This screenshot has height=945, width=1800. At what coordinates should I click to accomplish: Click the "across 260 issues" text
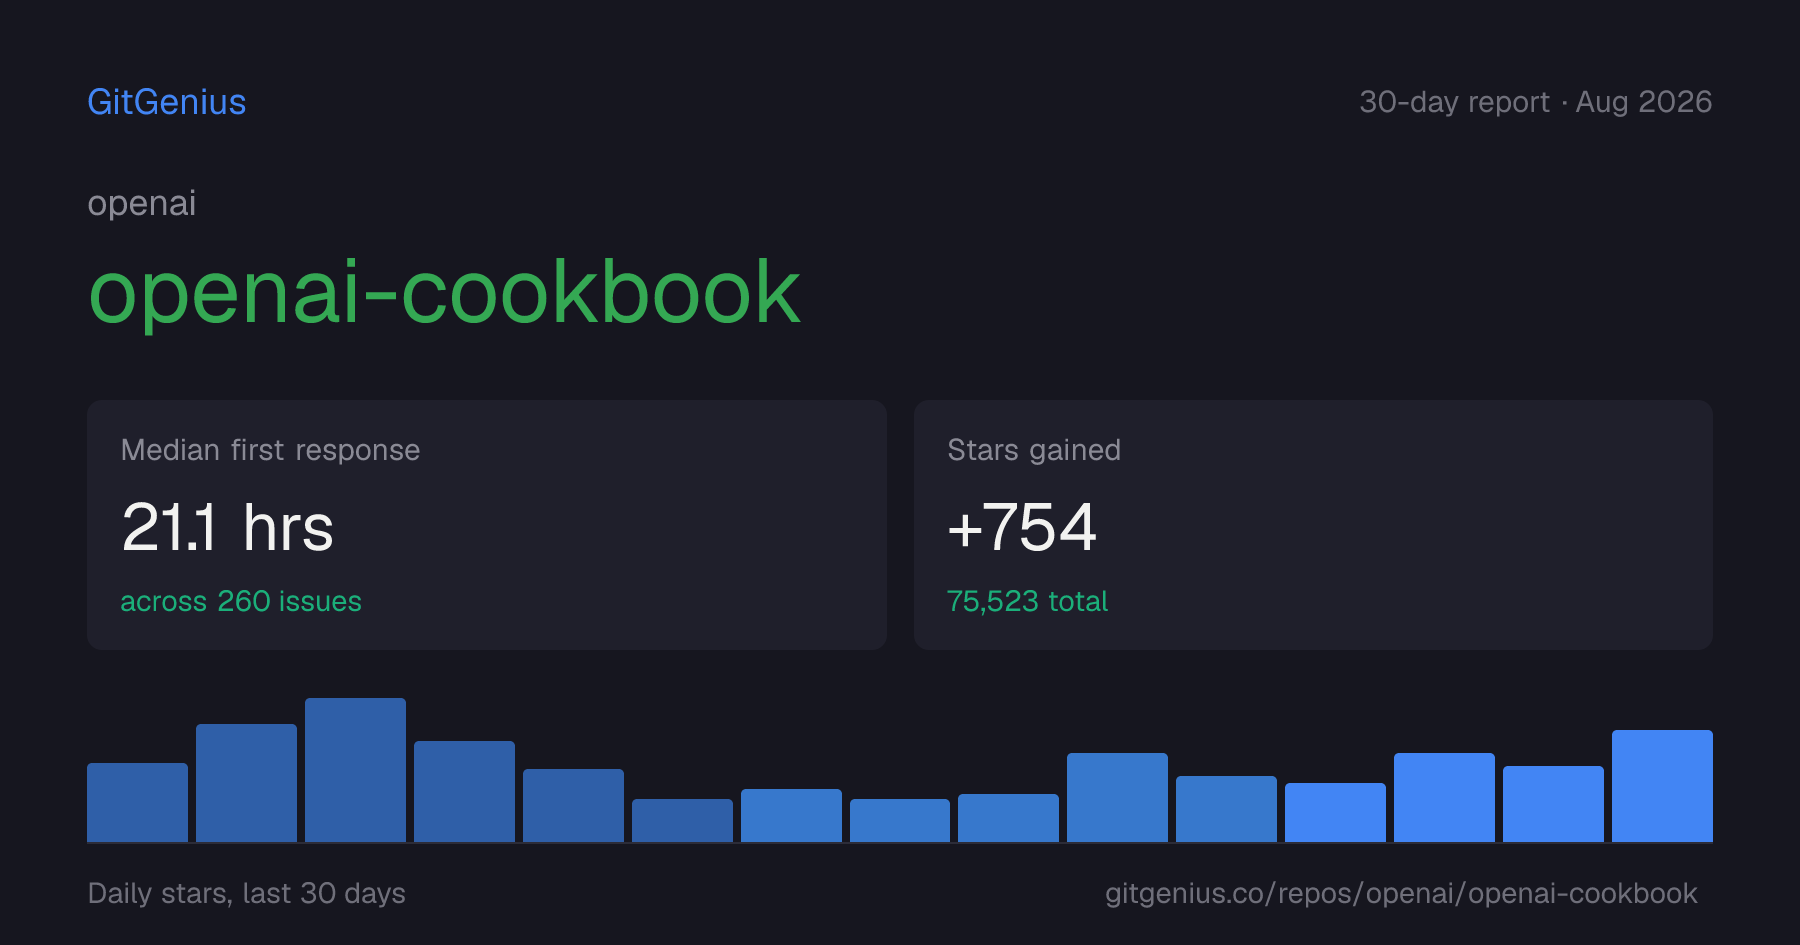(x=241, y=601)
